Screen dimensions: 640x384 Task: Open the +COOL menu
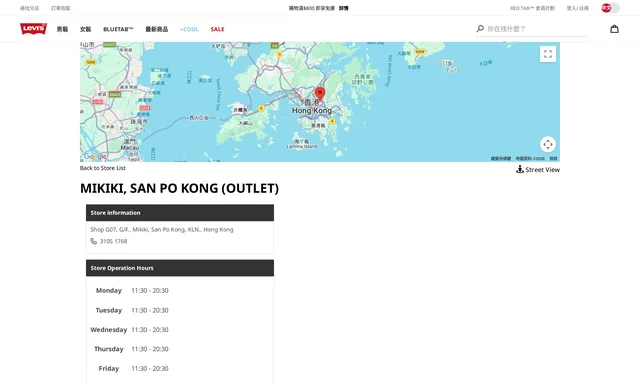(x=189, y=29)
